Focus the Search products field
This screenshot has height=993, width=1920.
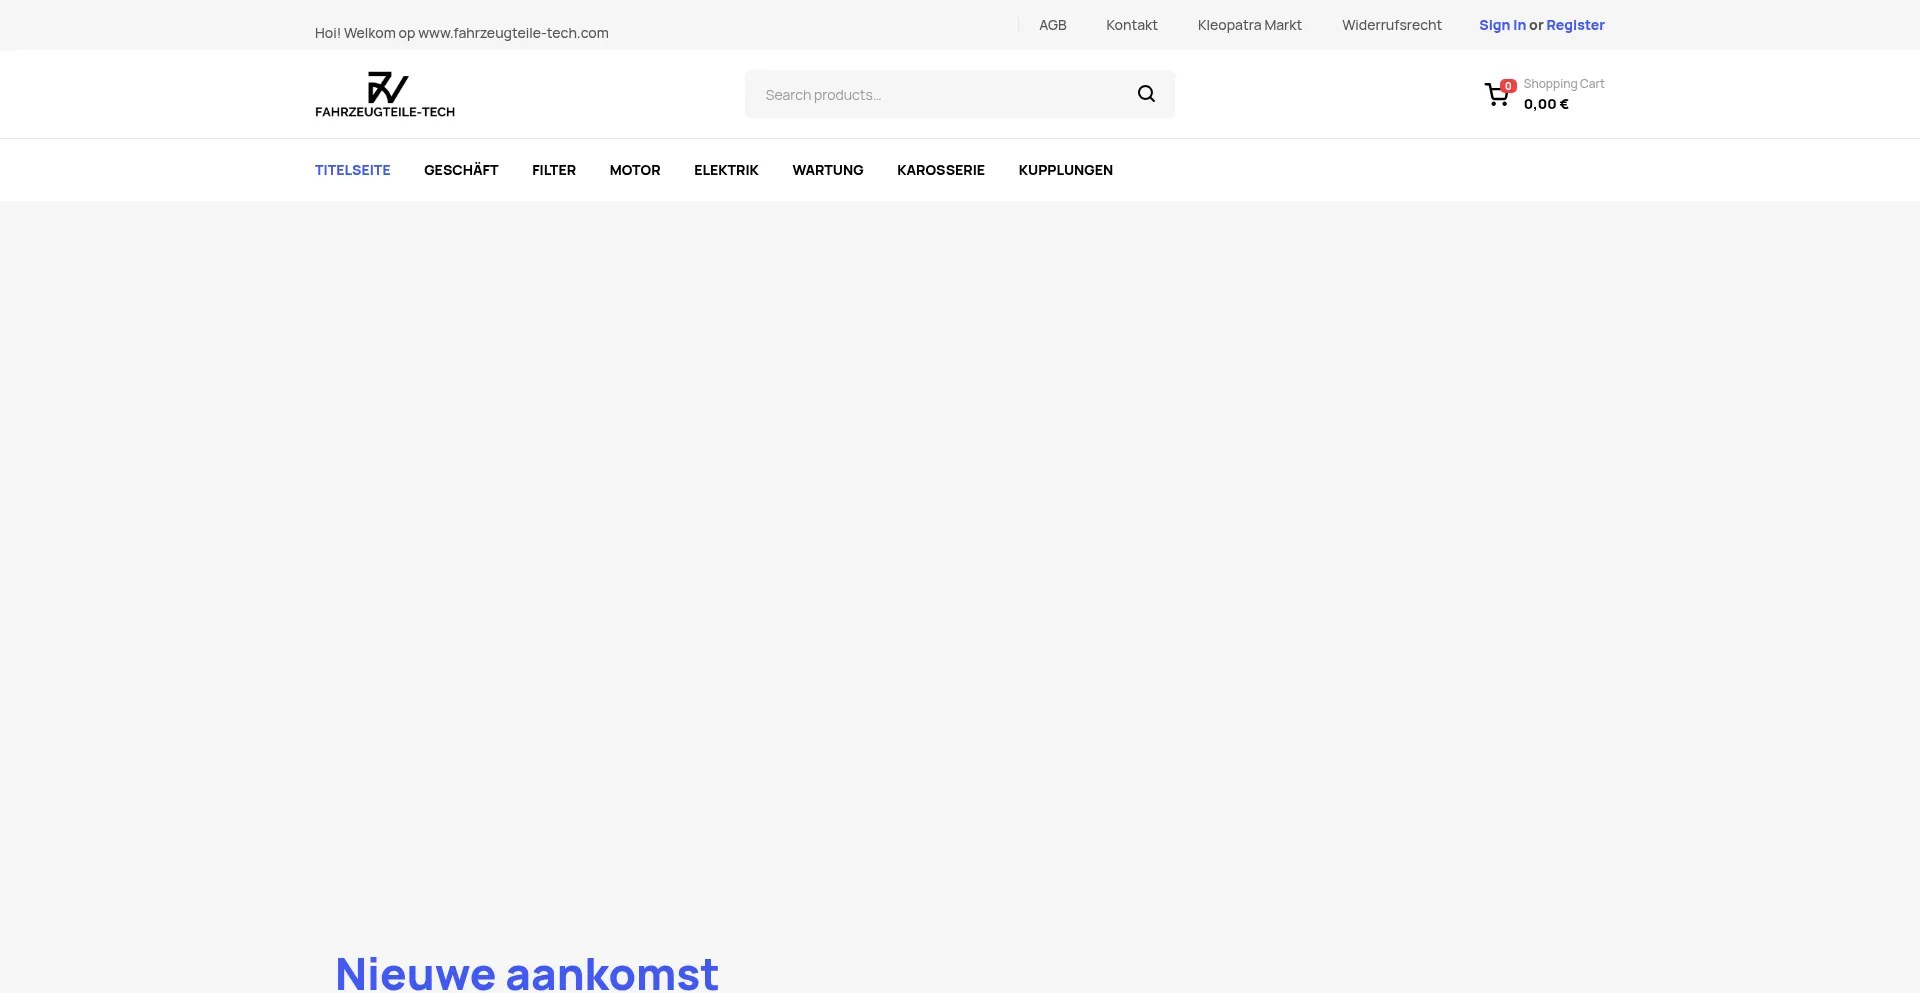[x=940, y=95]
